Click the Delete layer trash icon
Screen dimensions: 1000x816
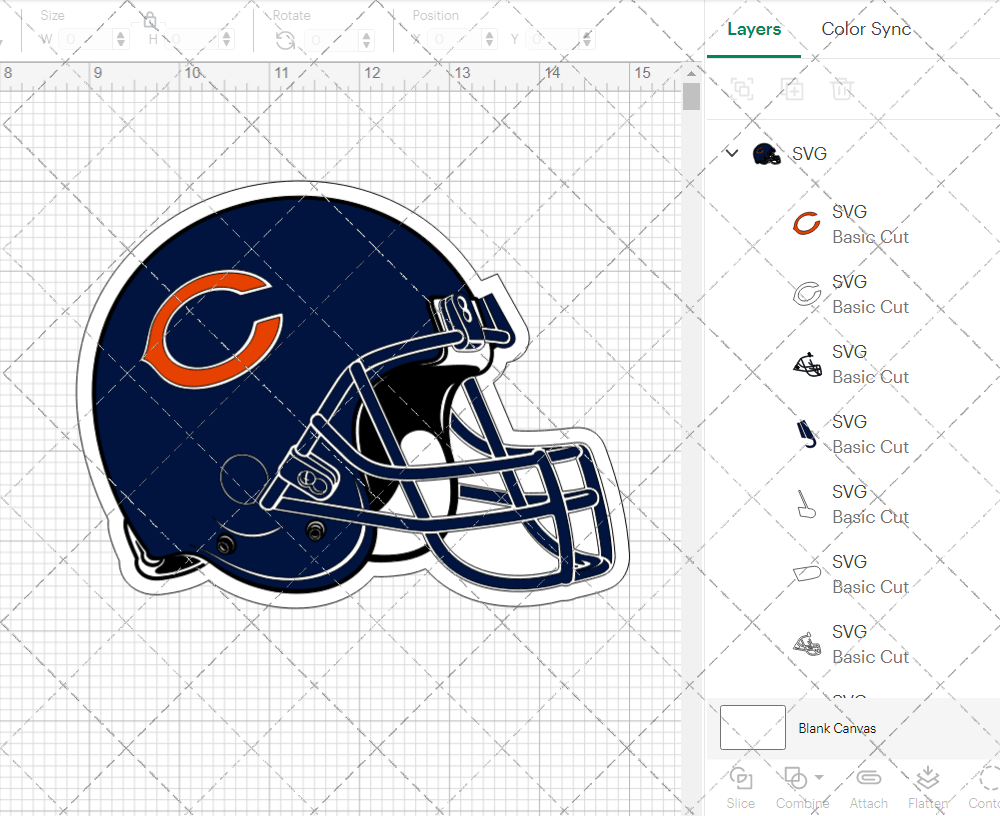pyautogui.click(x=842, y=90)
